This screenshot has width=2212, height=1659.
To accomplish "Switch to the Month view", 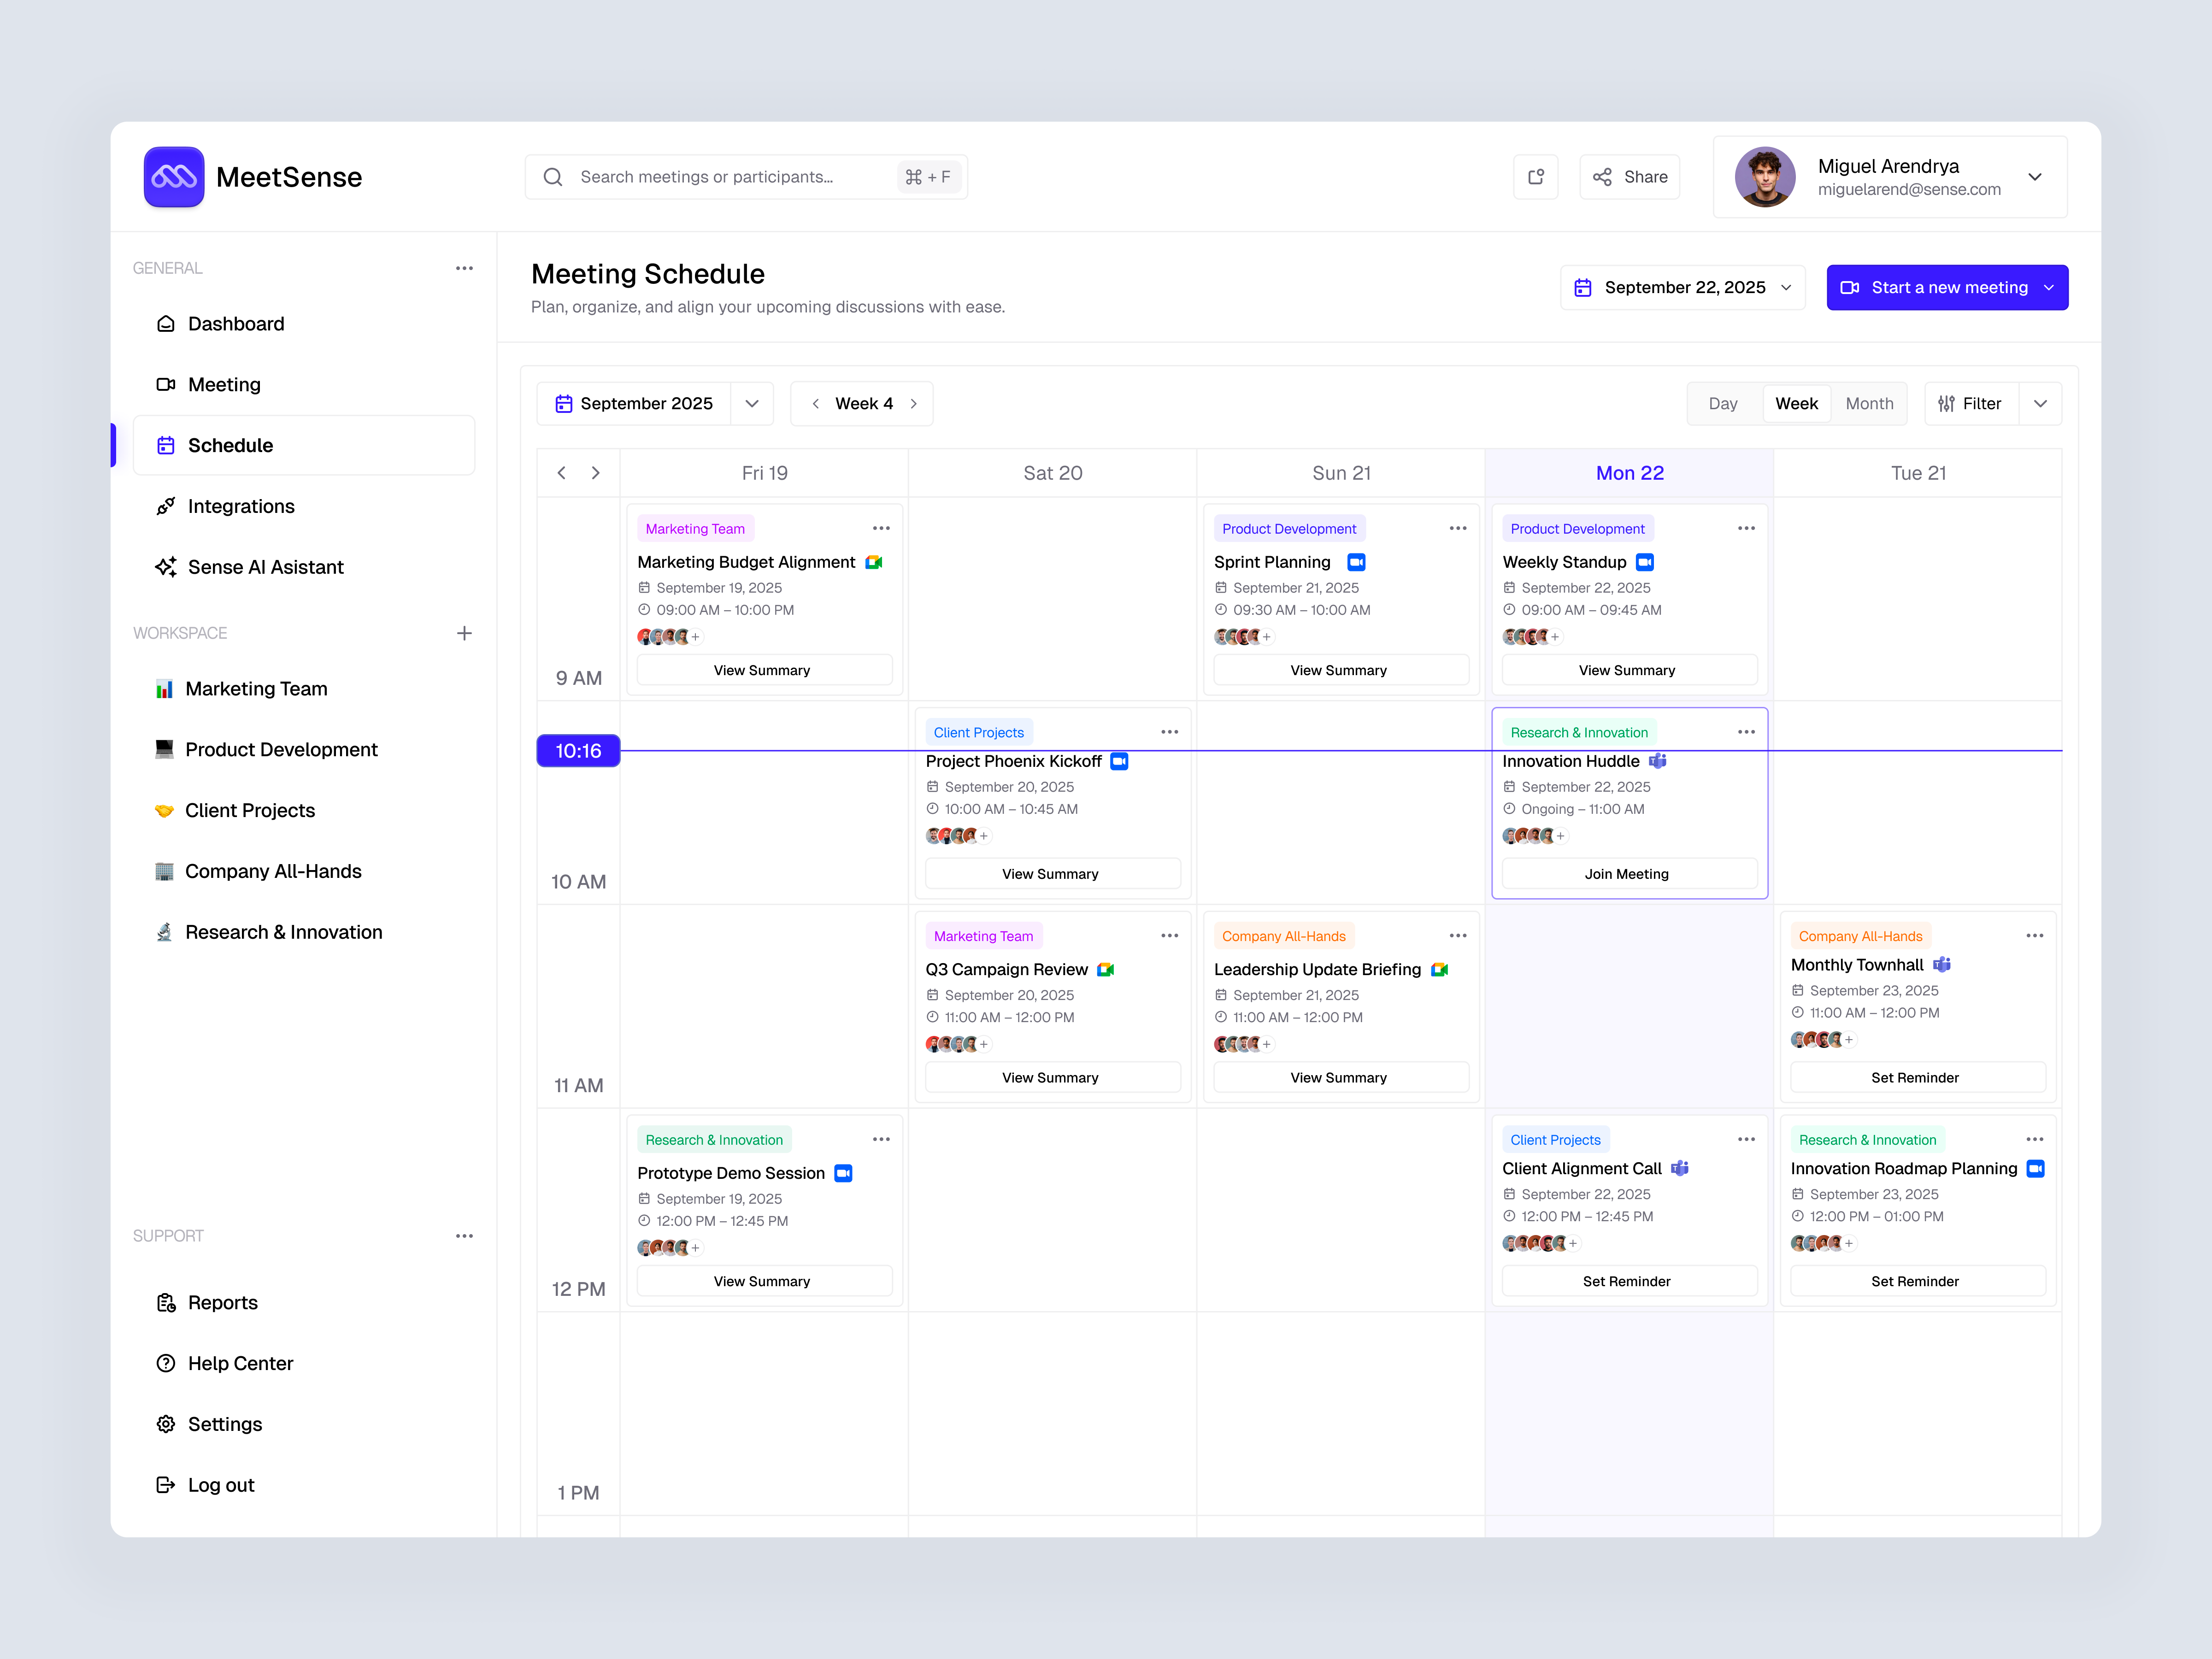I will point(1869,403).
